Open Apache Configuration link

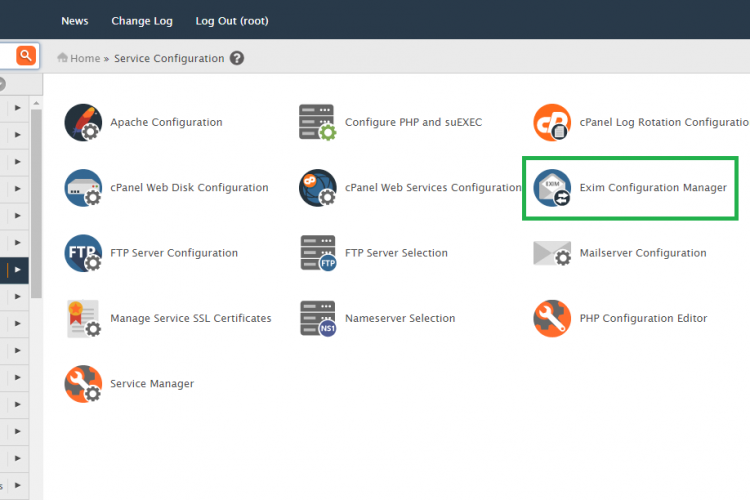[166, 122]
